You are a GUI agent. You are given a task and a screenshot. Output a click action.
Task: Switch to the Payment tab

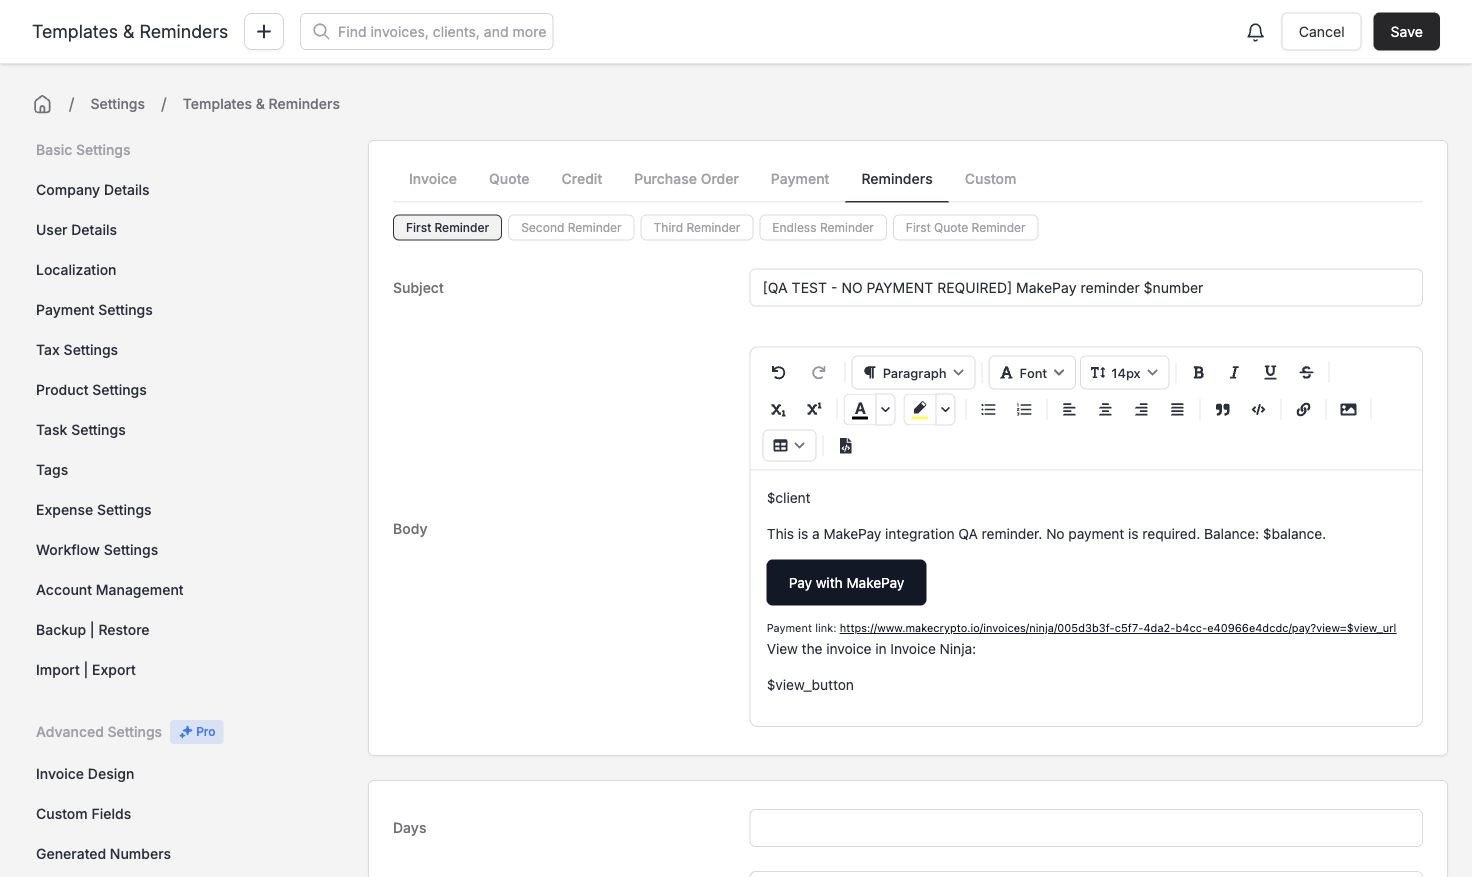(x=800, y=179)
